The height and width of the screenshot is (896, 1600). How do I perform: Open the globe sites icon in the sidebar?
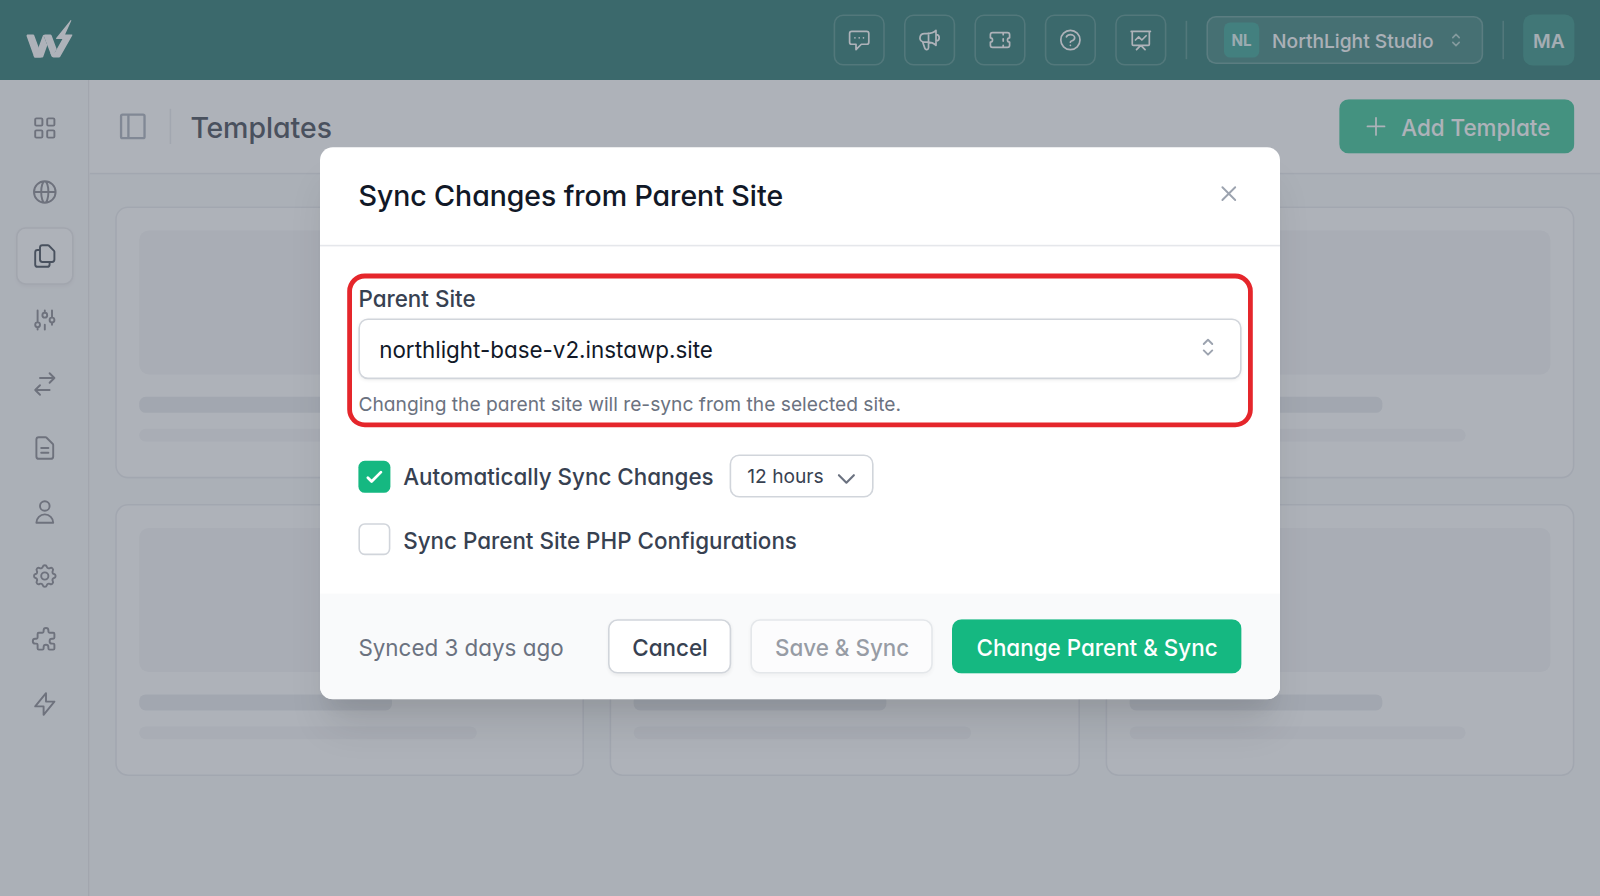point(45,192)
